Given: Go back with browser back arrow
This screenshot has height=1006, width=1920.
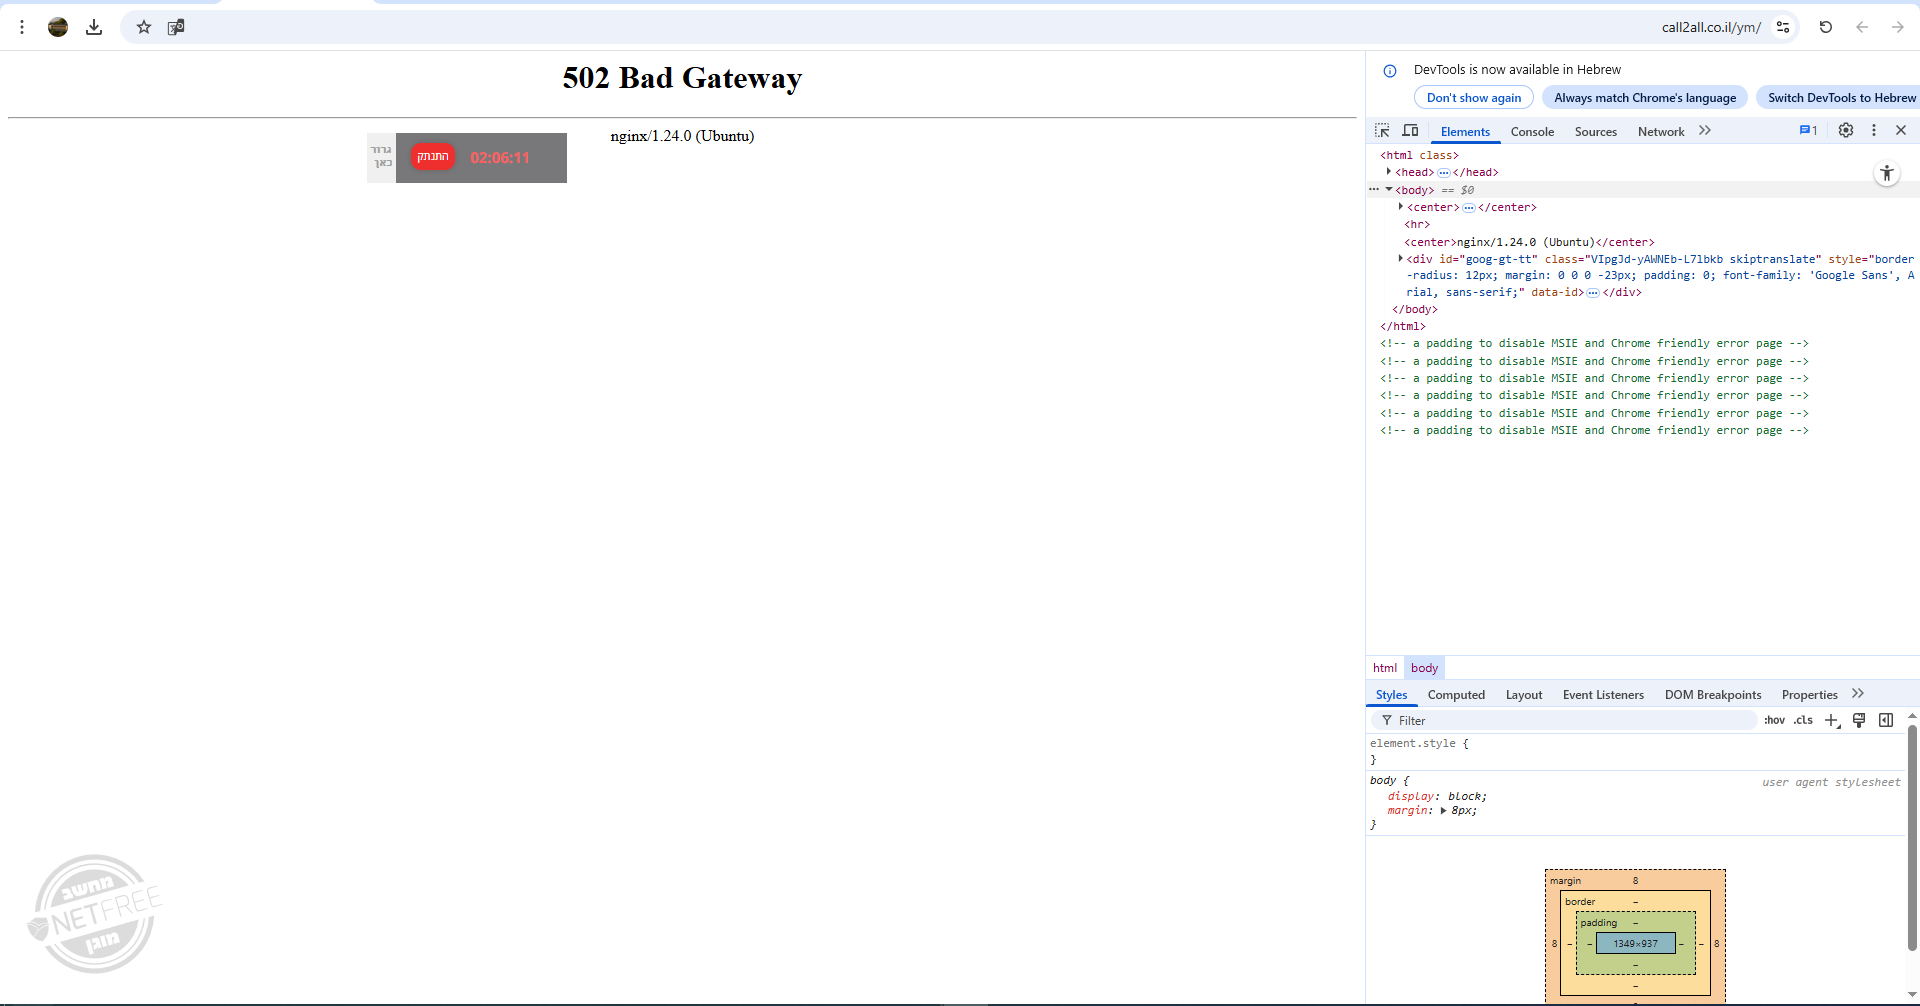Looking at the screenshot, I should click(1862, 27).
